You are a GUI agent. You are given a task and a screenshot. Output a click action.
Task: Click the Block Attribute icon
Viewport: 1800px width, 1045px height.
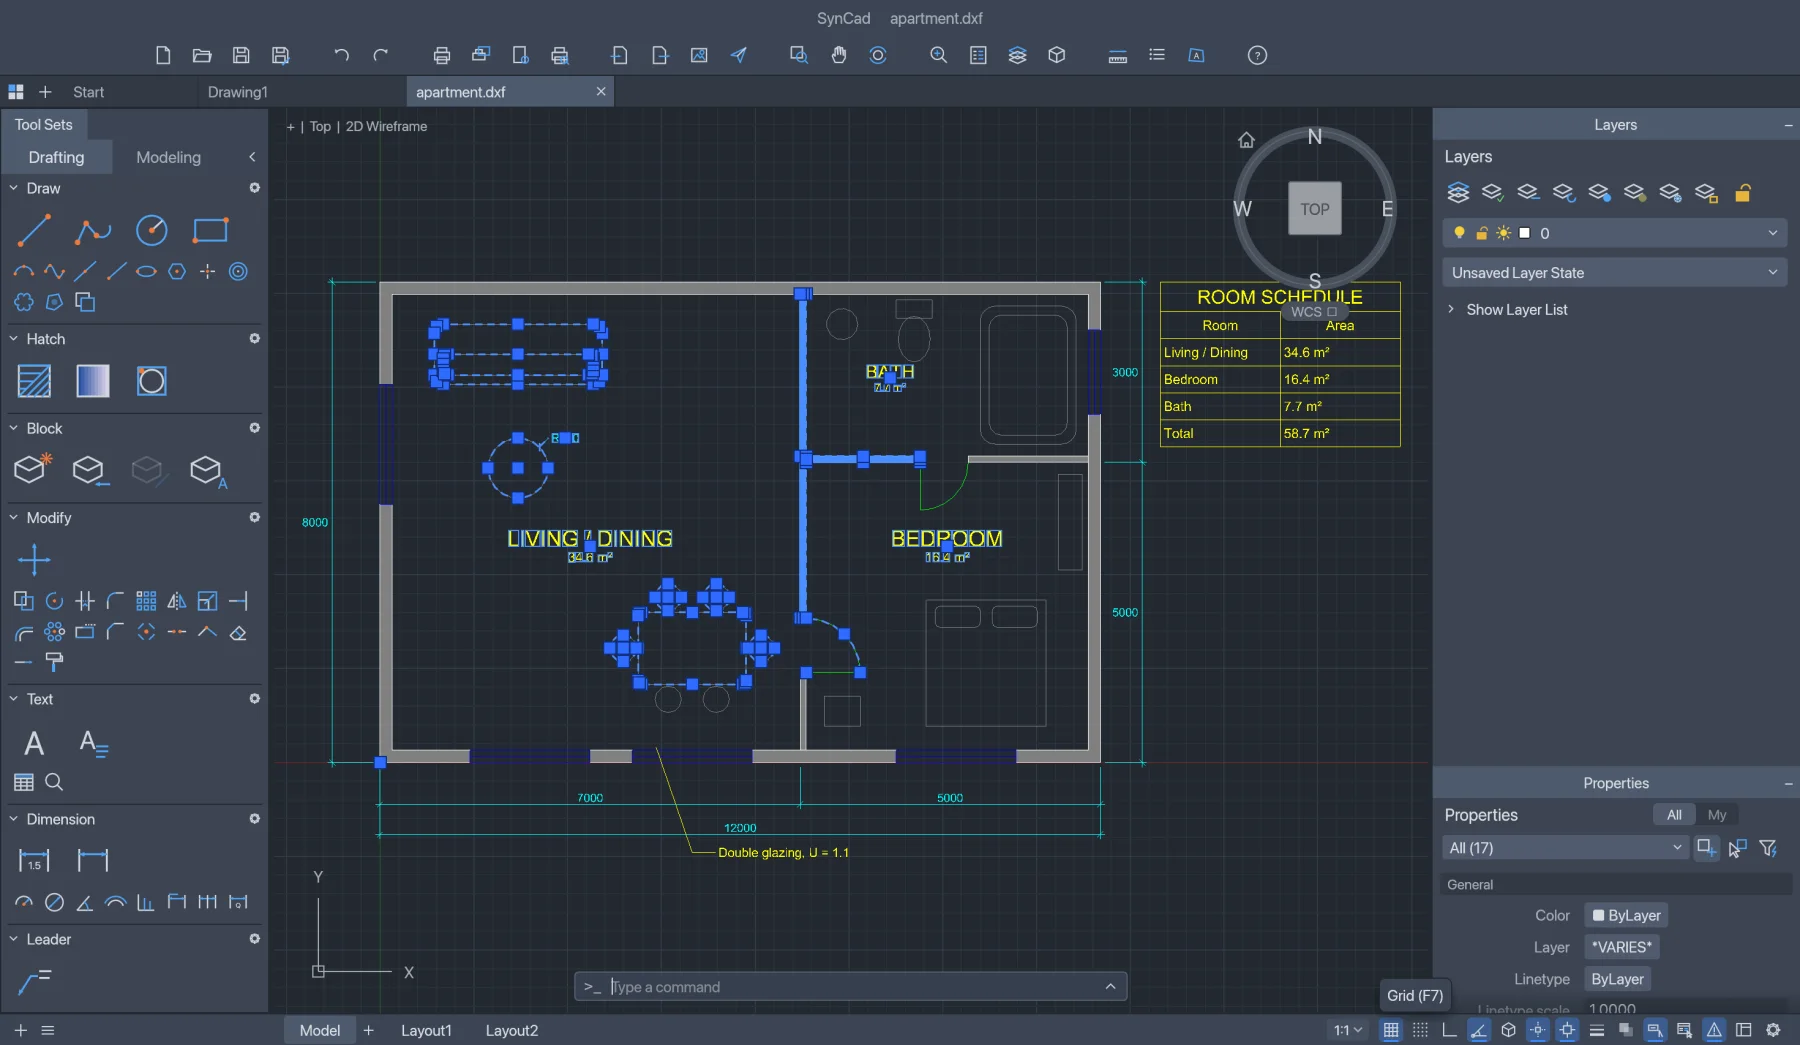click(x=208, y=471)
